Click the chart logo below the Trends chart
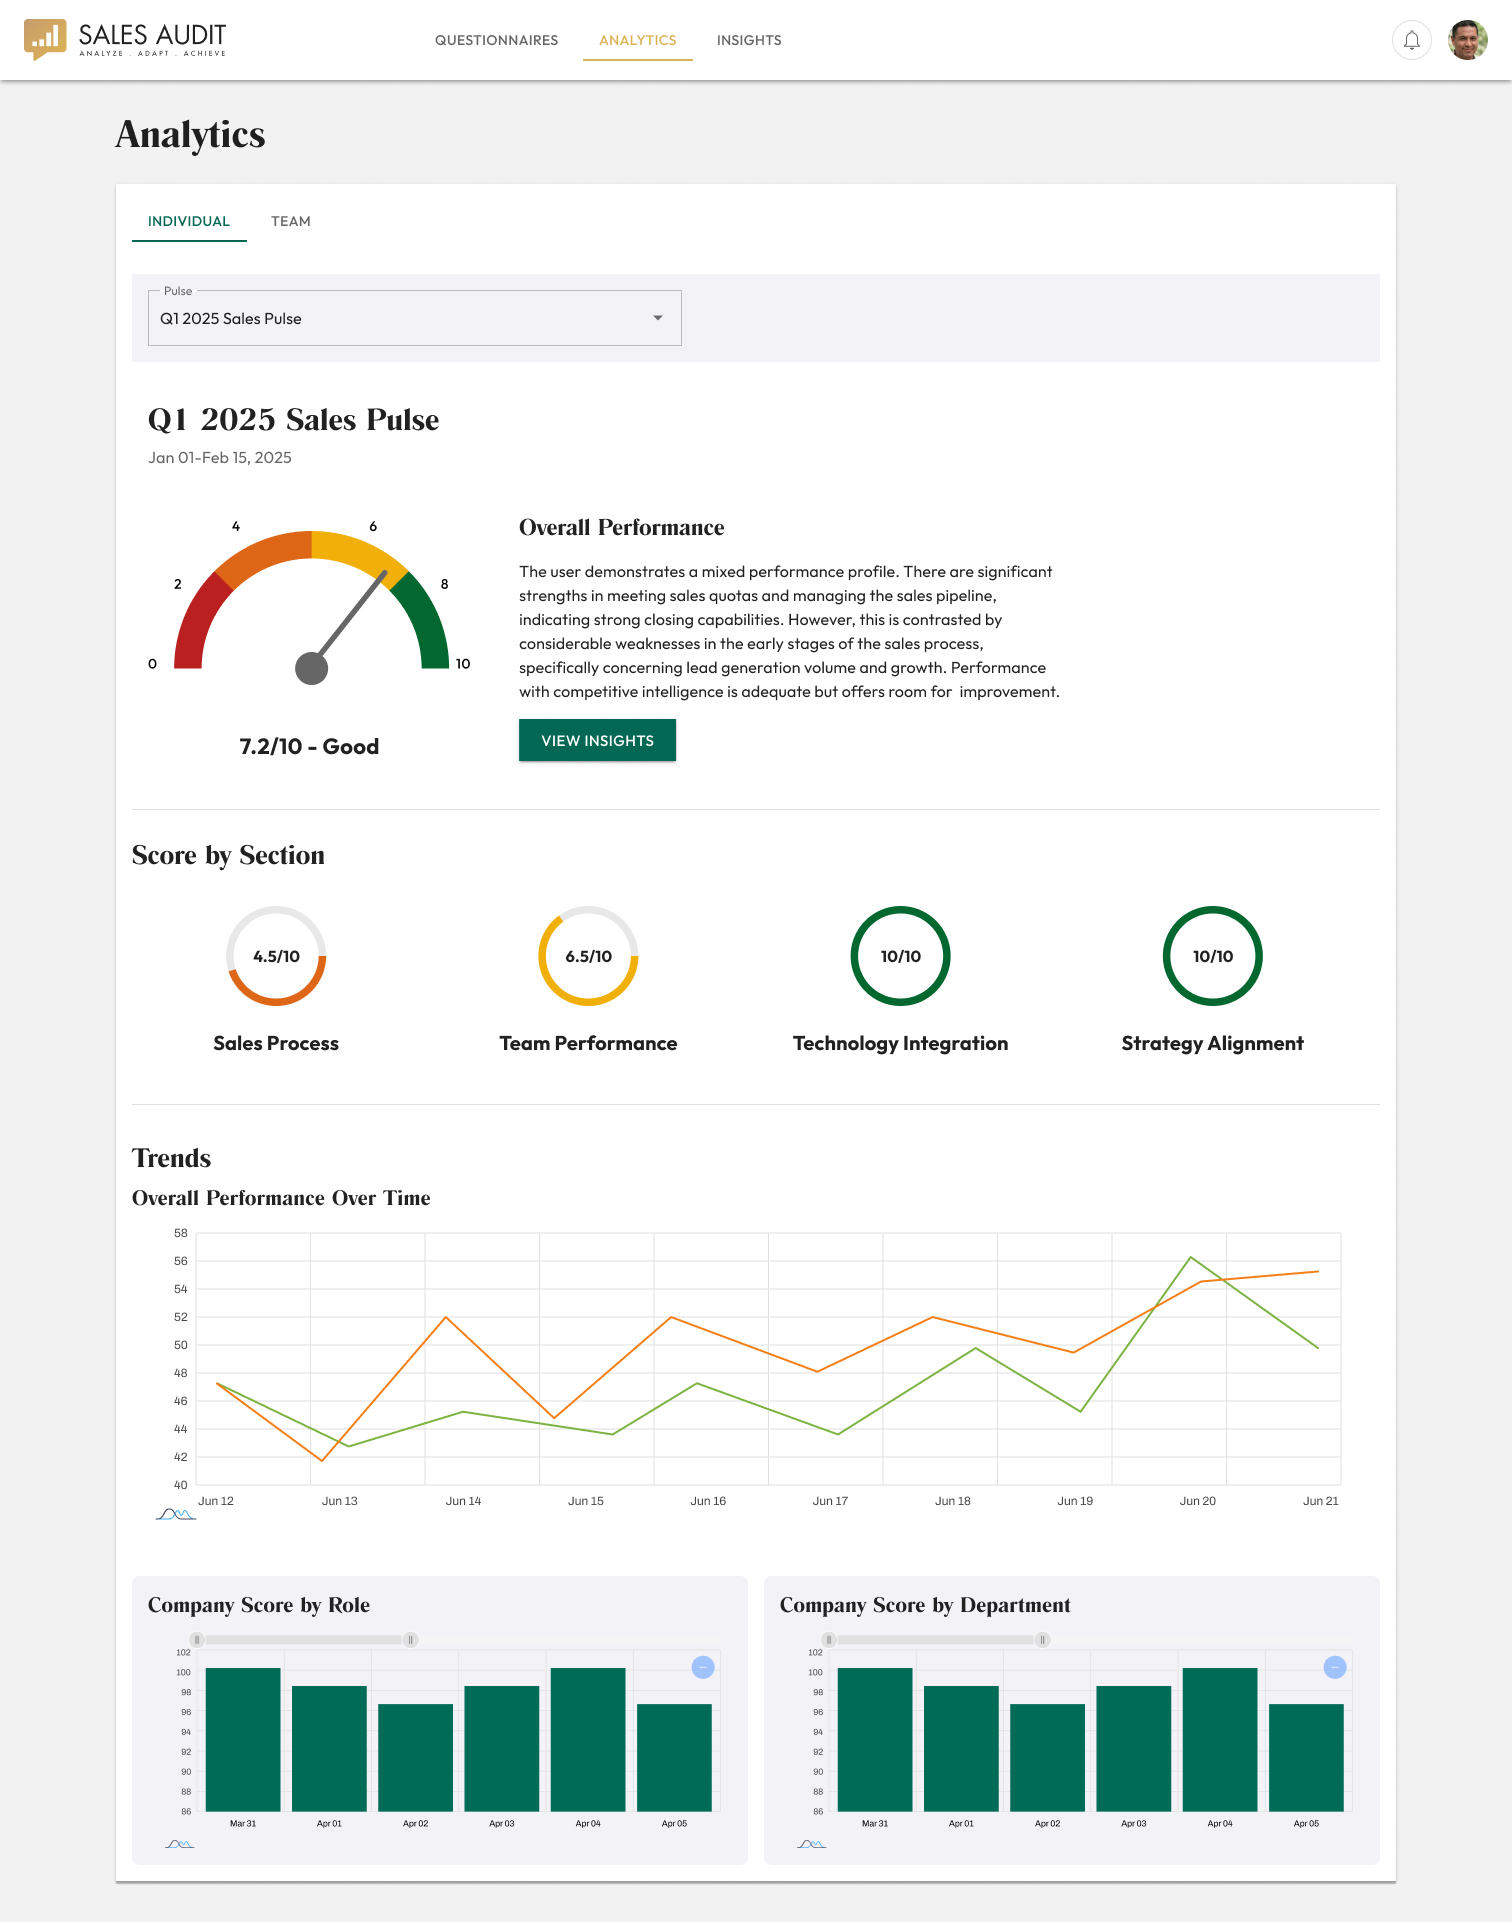Image resolution: width=1512 pixels, height=1922 pixels. click(176, 1514)
